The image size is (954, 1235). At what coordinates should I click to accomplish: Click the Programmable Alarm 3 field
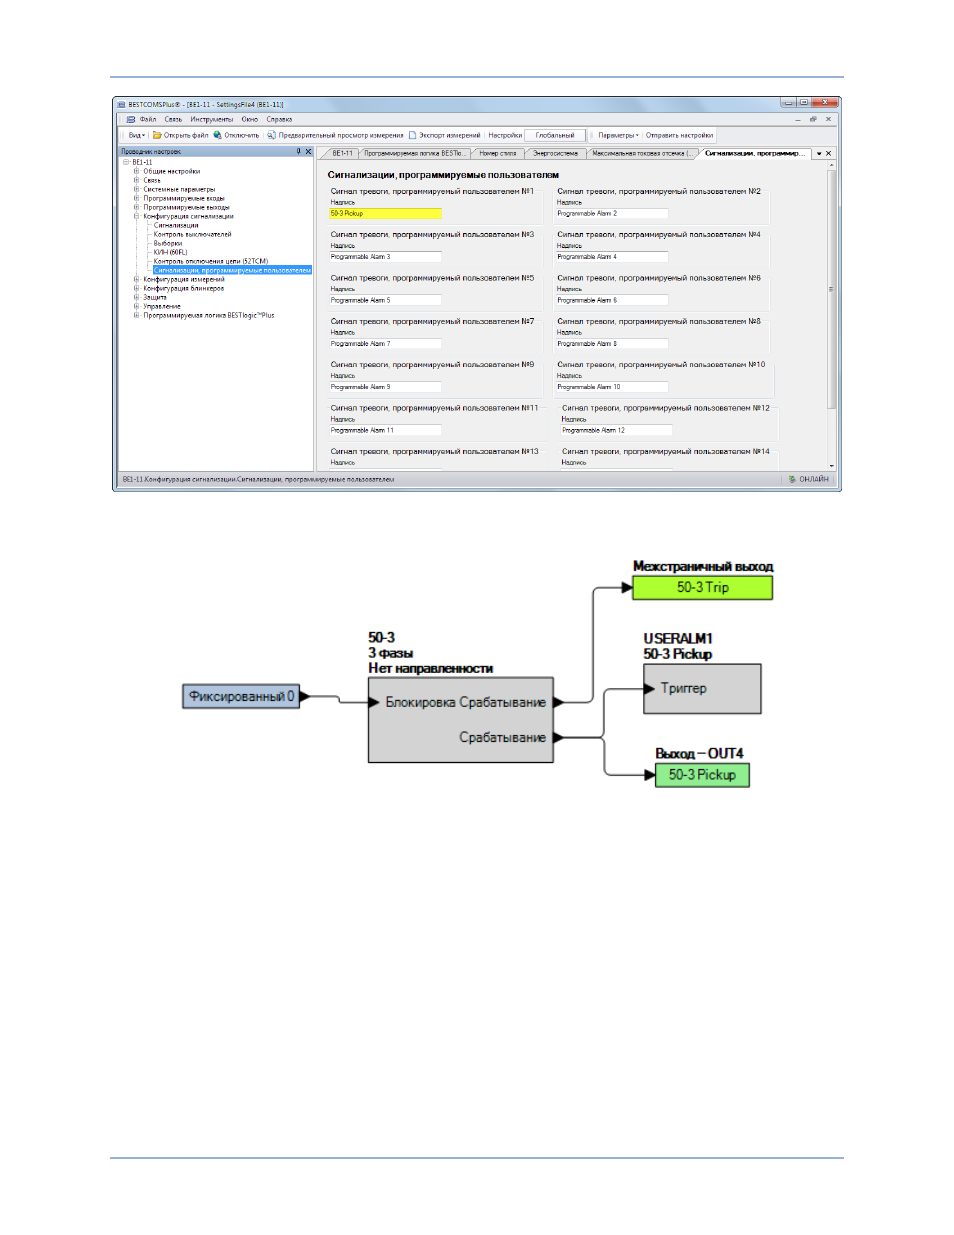385,257
